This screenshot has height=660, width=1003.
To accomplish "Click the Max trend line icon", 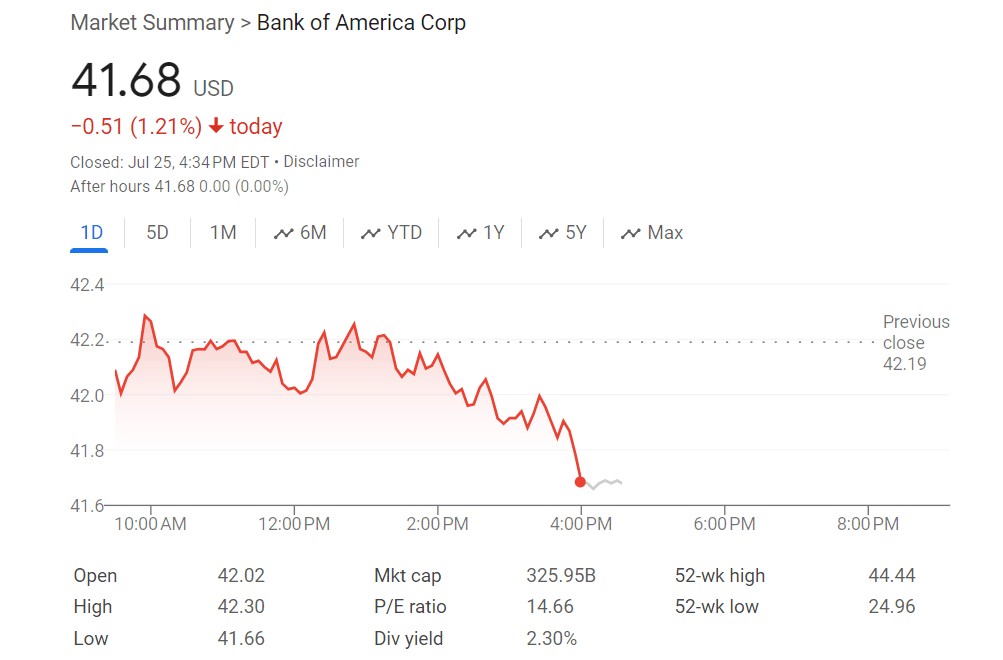I will (x=630, y=234).
